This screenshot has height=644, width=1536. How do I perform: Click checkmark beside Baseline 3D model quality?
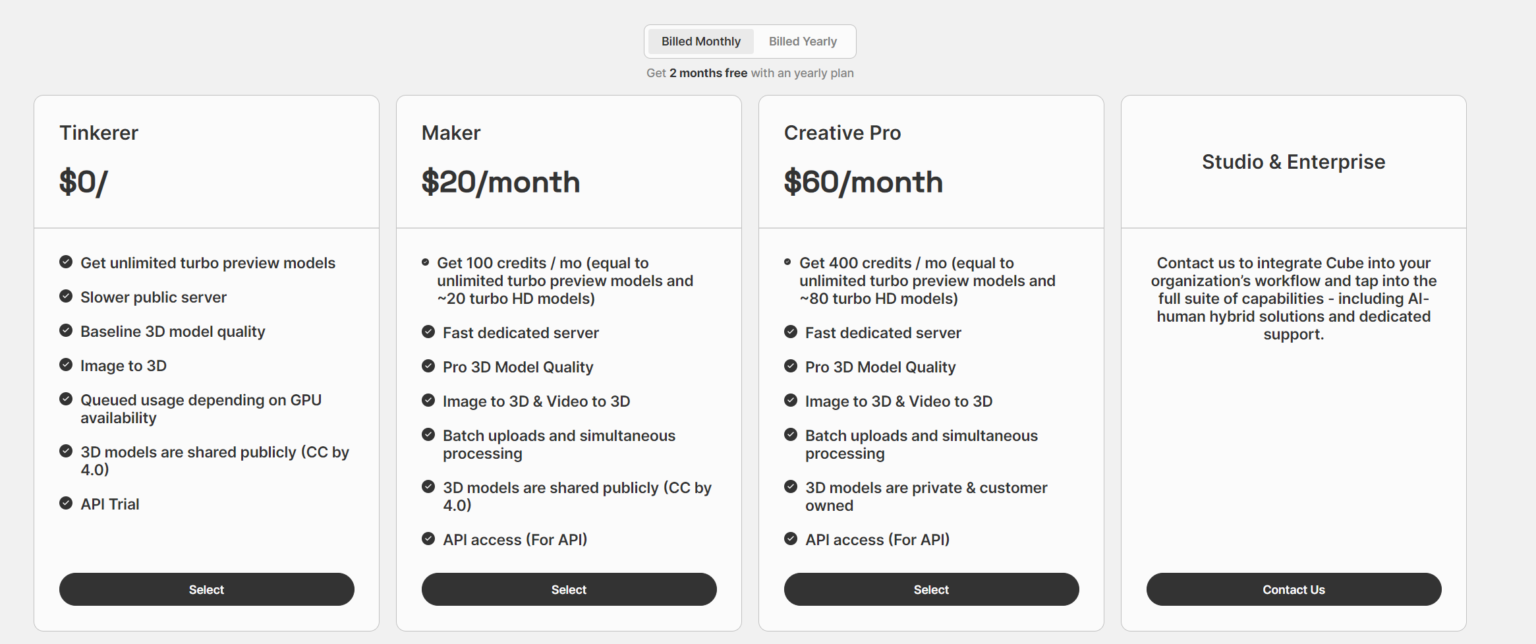coord(66,331)
